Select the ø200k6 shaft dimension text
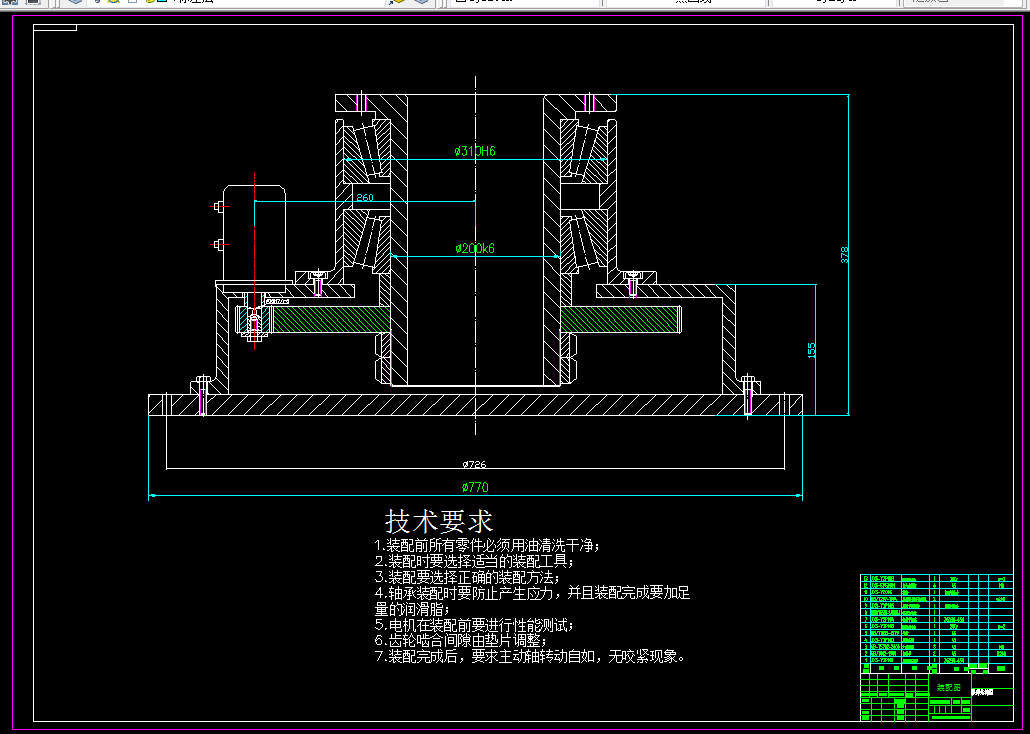Screen dimensions: 1030x734 tap(475, 248)
